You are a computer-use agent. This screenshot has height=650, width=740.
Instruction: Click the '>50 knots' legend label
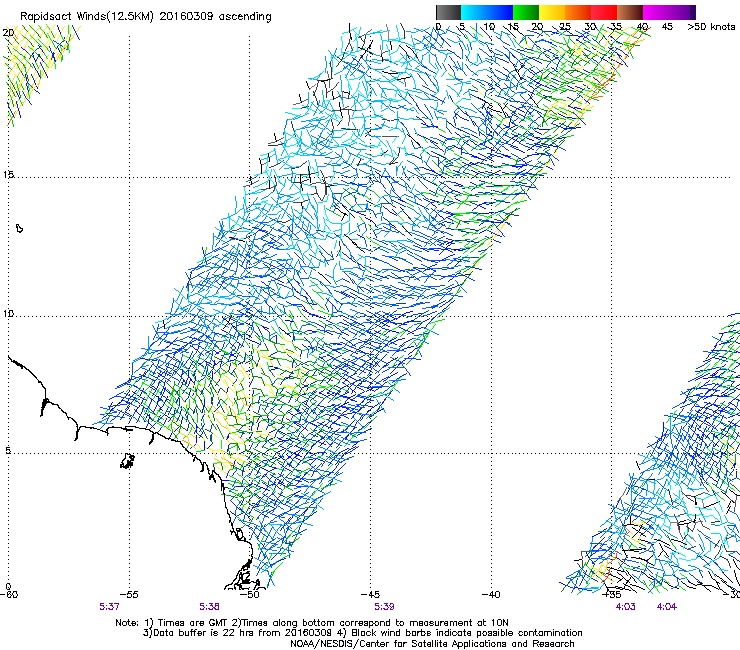coord(711,27)
